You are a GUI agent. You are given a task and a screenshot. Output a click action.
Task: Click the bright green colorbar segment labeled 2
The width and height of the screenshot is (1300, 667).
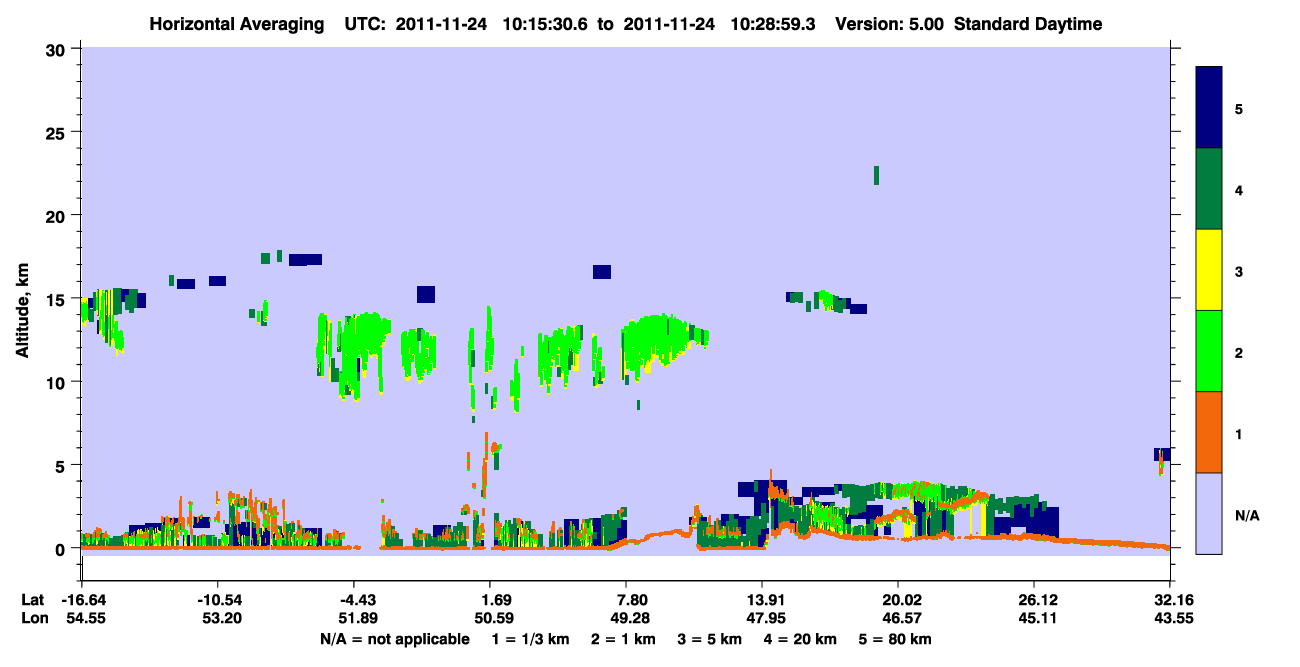point(1210,351)
